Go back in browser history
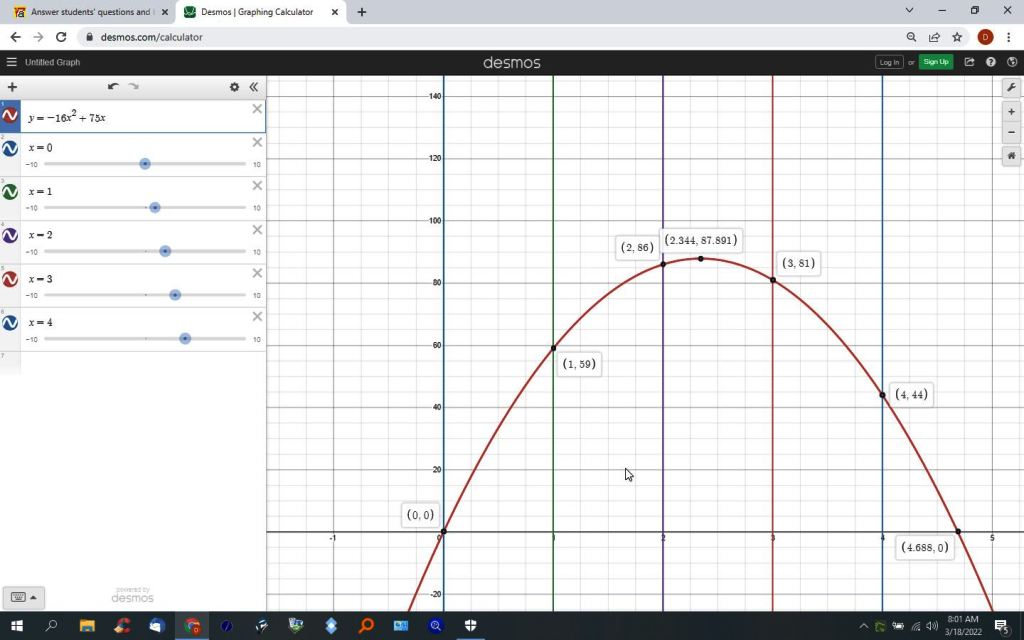 [x=16, y=37]
